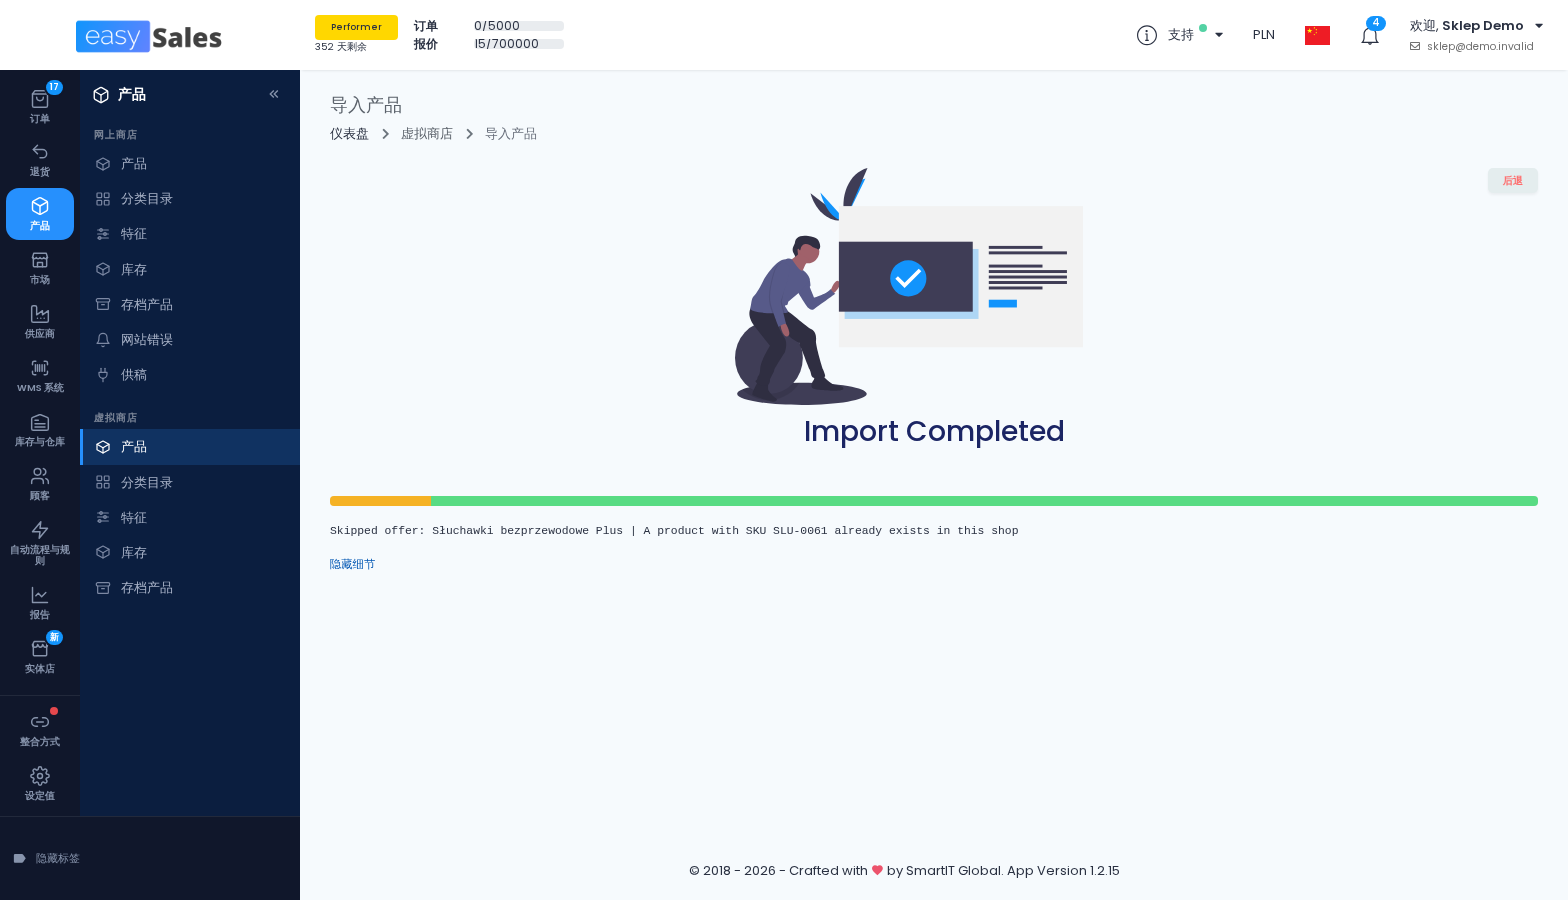Viewport: 1568px width, 900px height.
Task: Open 特征 under 网上商店
Action: pos(190,234)
